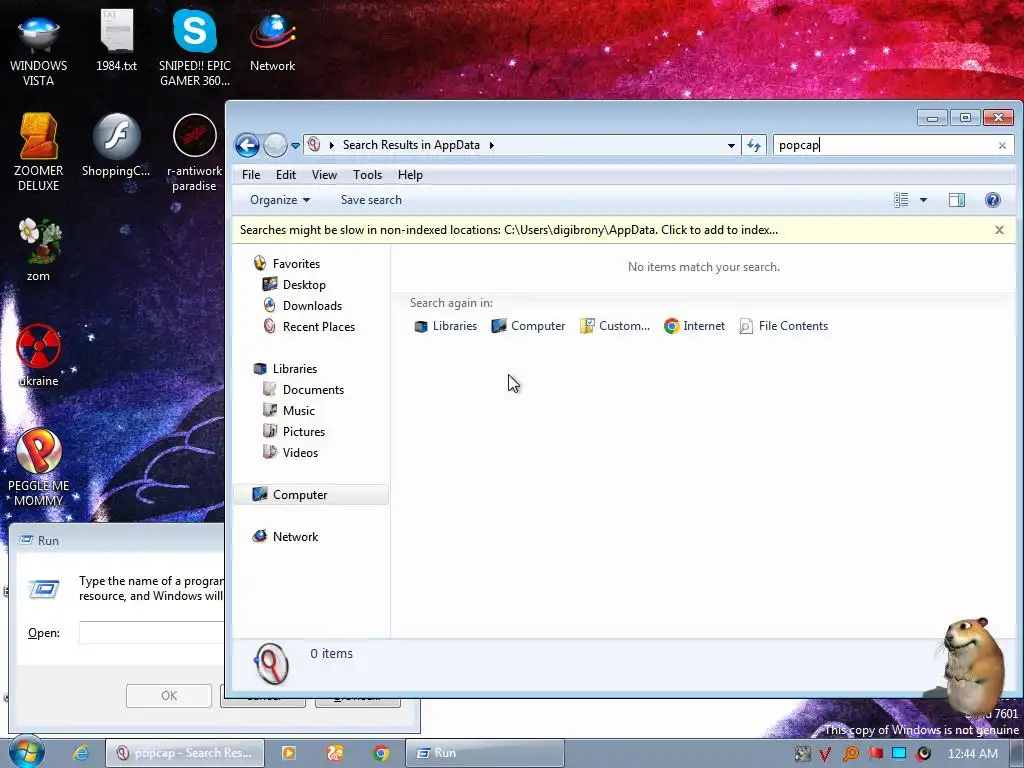Search again in Custom location
Viewport: 1024px width, 768px height.
click(x=615, y=326)
